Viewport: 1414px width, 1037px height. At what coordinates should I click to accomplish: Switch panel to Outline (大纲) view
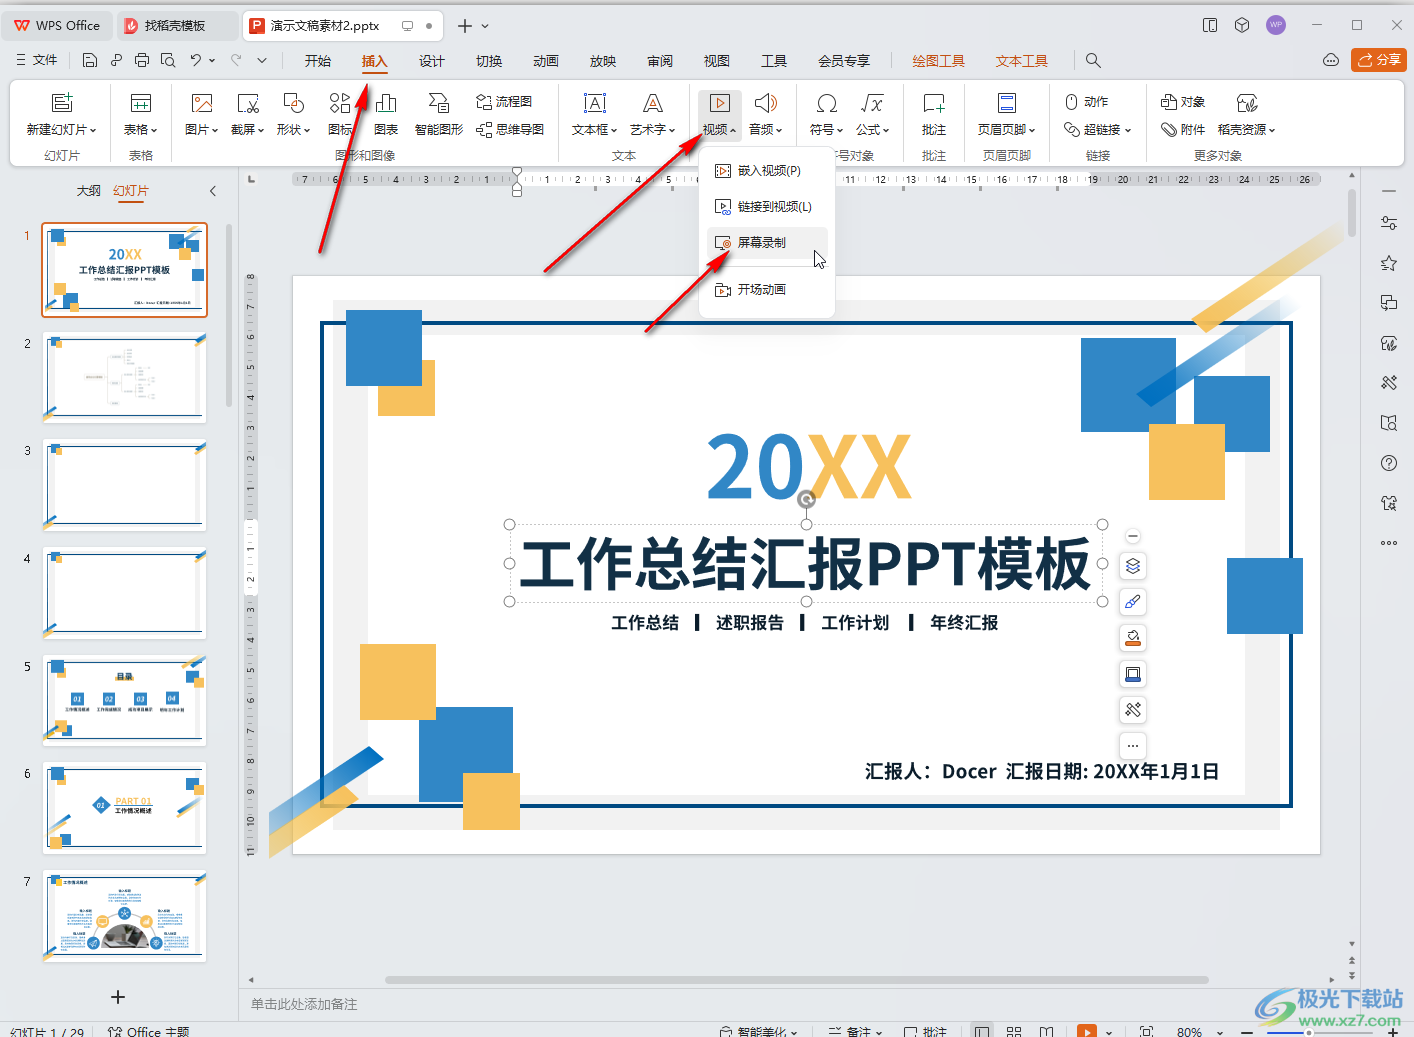(89, 191)
